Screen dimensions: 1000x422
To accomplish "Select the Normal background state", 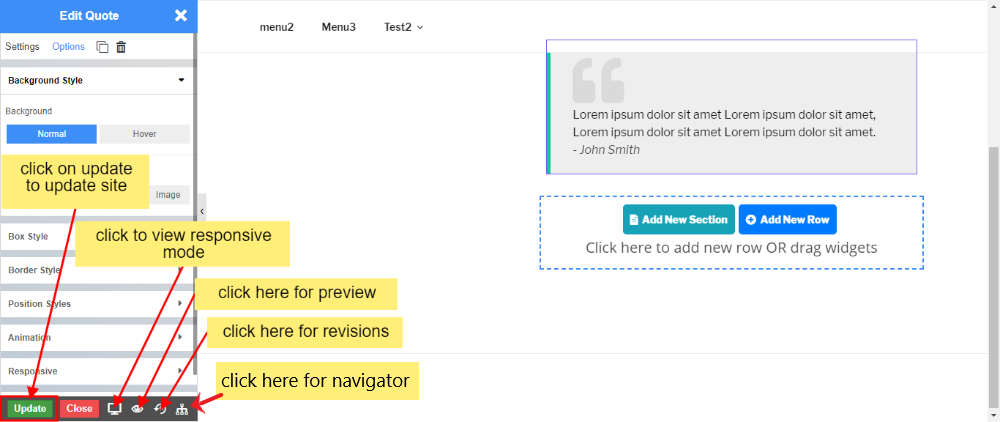I will (51, 134).
